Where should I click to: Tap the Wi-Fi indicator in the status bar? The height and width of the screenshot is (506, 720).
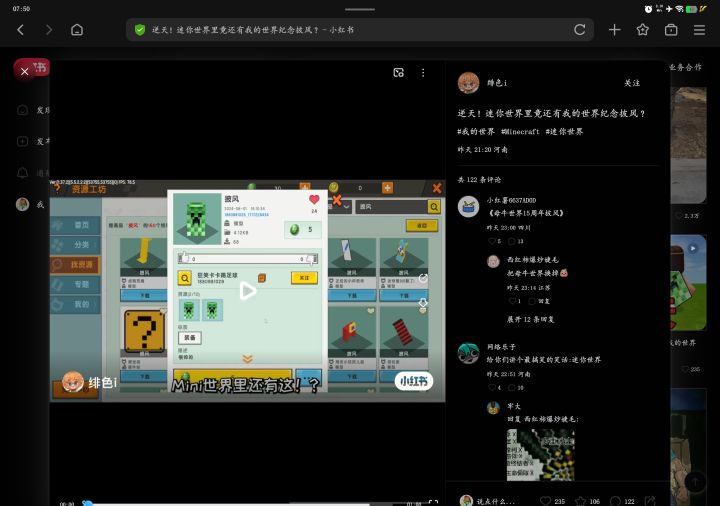[679, 9]
